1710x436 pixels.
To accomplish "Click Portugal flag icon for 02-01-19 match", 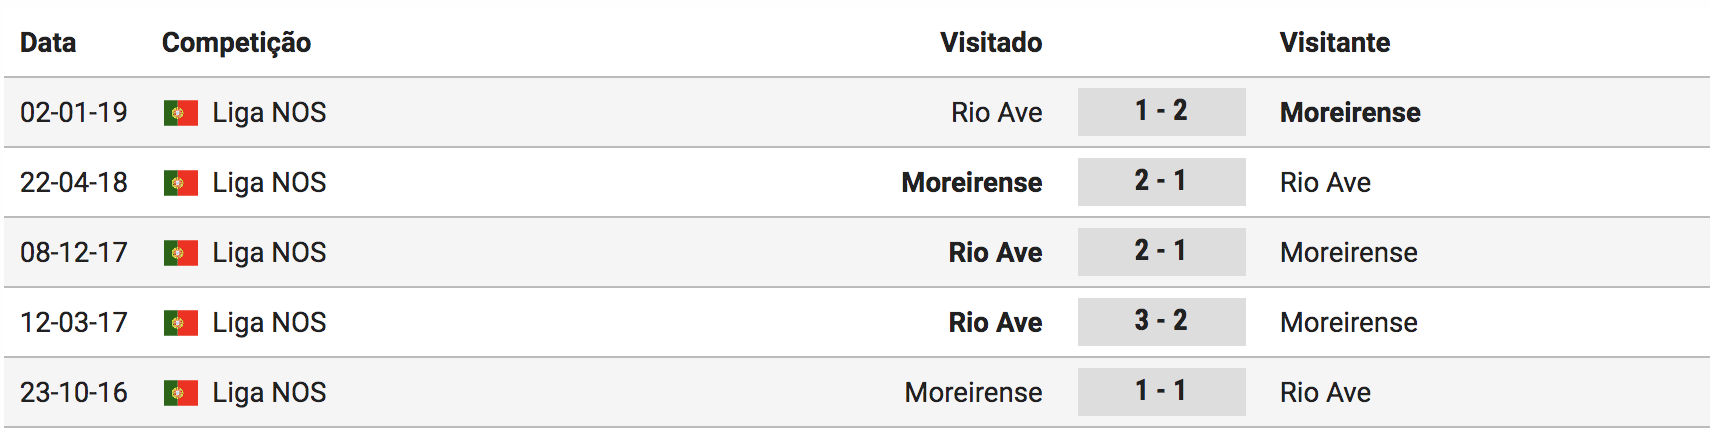I will 181,113.
